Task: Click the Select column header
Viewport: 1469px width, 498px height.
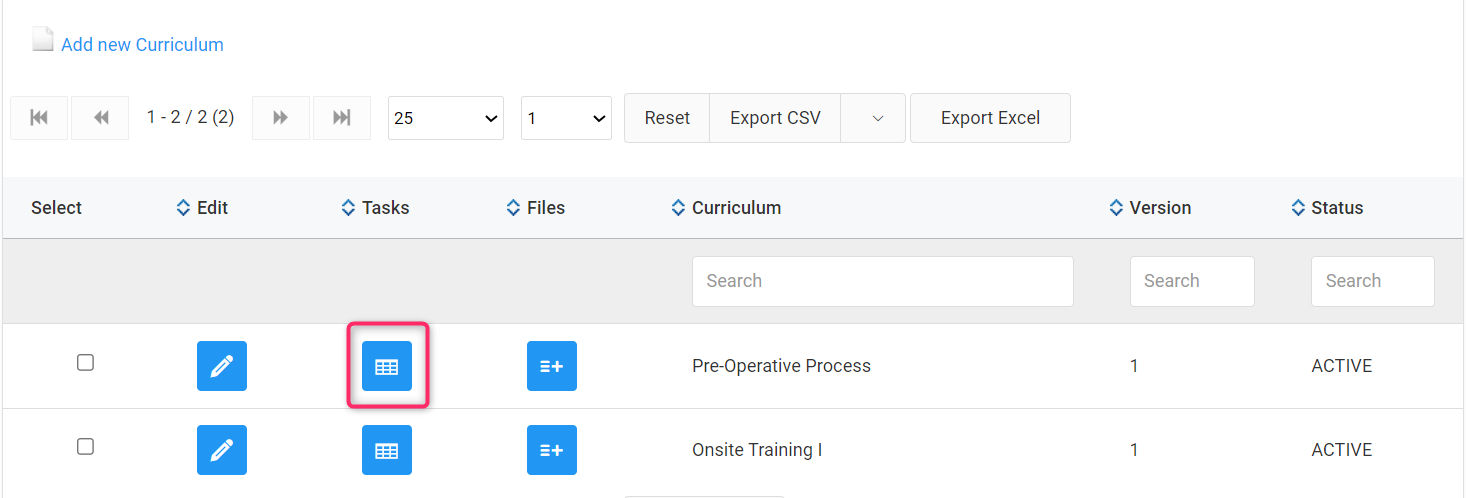Action: (x=56, y=208)
